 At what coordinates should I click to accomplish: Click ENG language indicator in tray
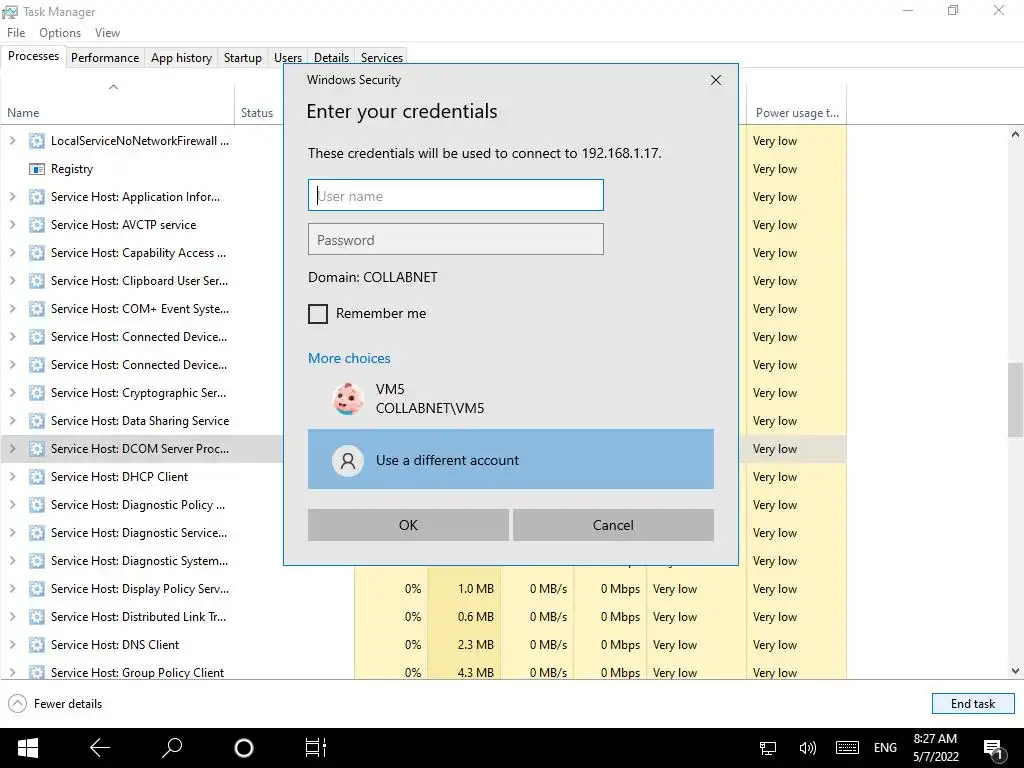click(x=885, y=748)
